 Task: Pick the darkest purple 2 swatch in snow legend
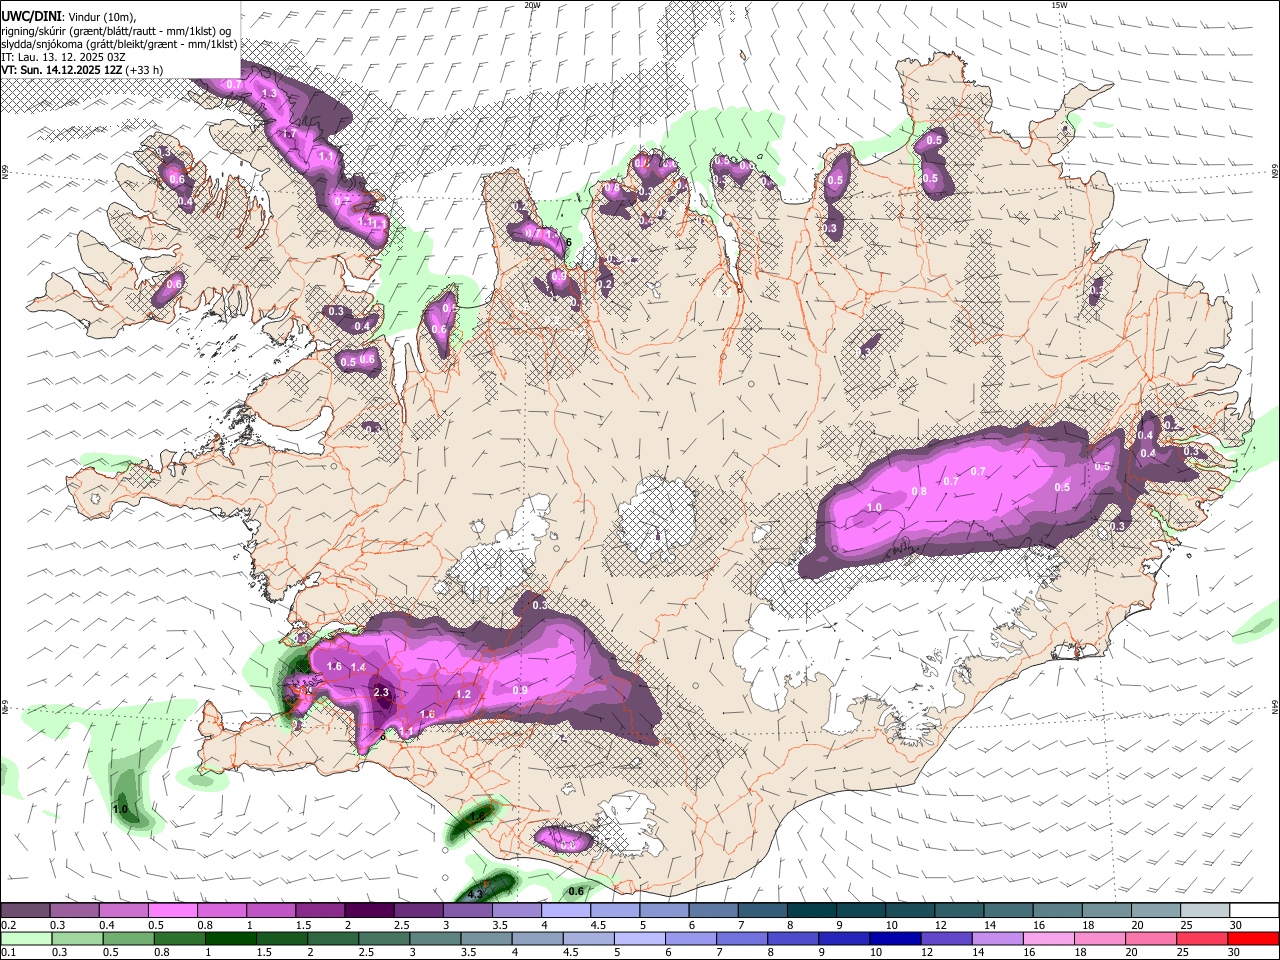tap(369, 910)
